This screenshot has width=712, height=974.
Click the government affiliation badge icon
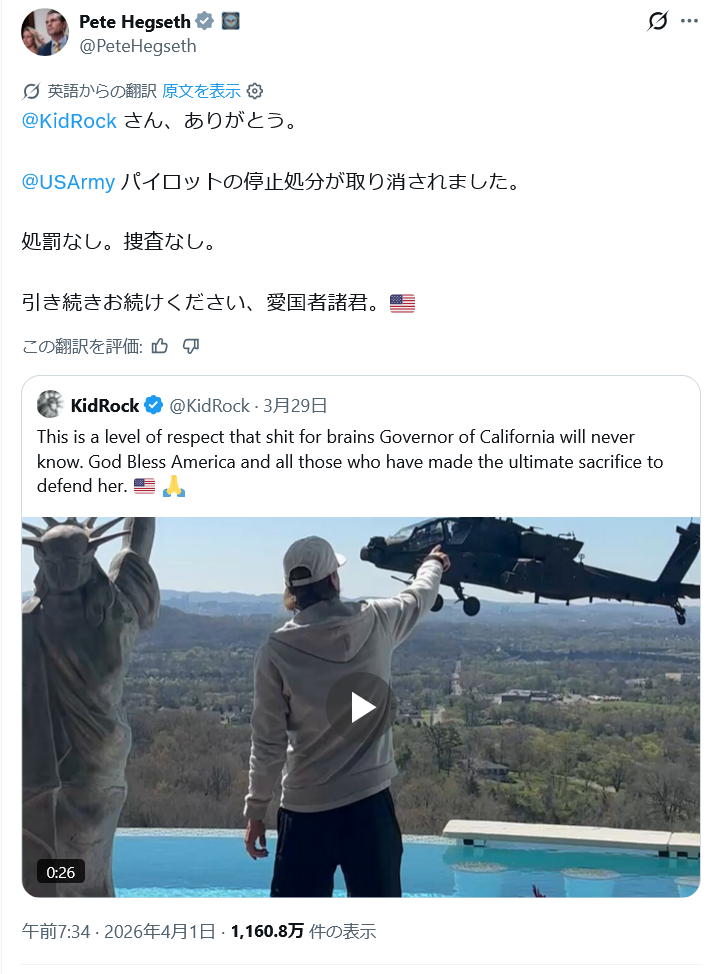[x=229, y=21]
